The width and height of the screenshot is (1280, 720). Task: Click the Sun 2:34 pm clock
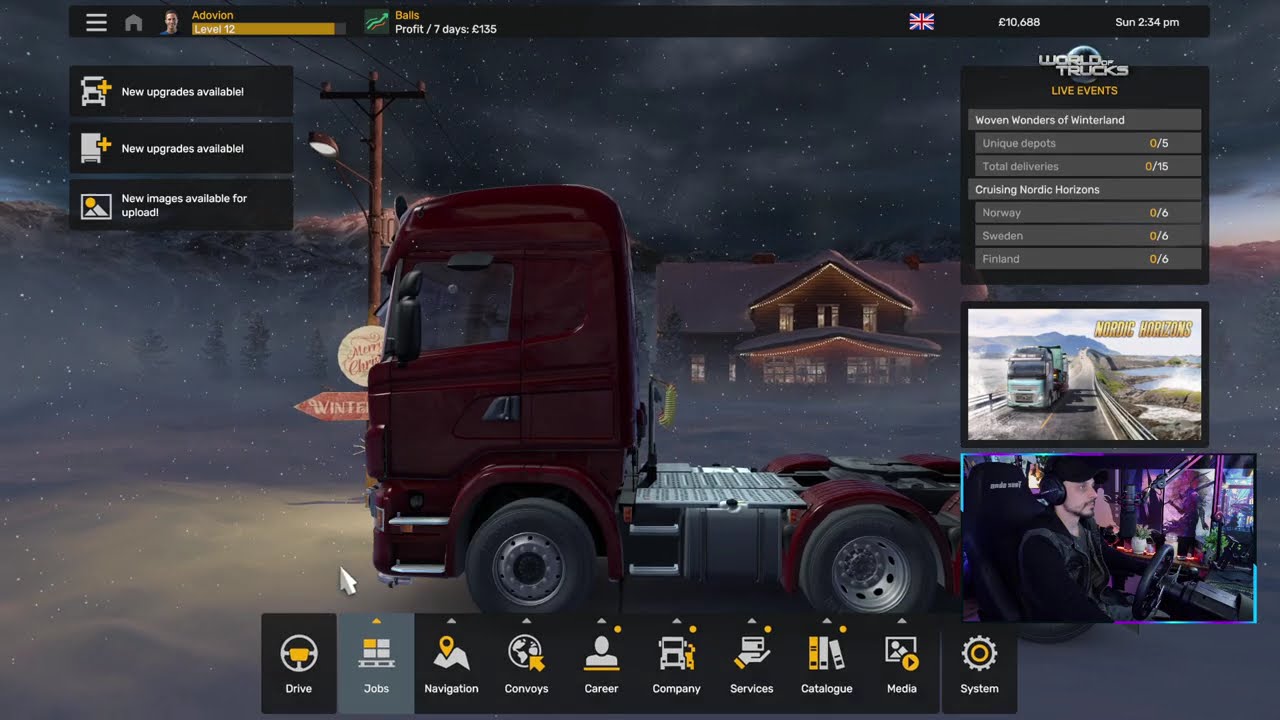click(1147, 22)
